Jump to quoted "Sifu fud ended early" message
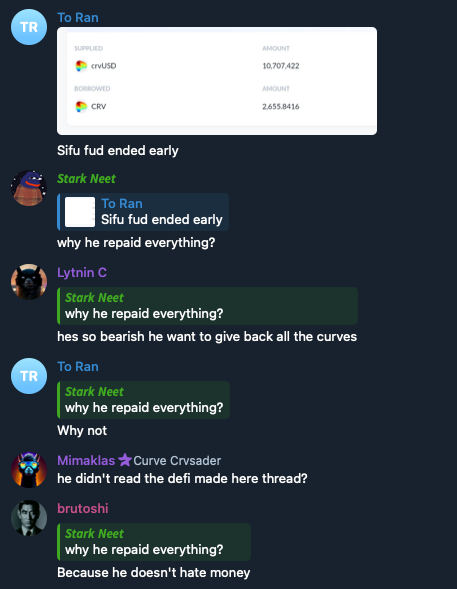This screenshot has width=457, height=589. [143, 212]
